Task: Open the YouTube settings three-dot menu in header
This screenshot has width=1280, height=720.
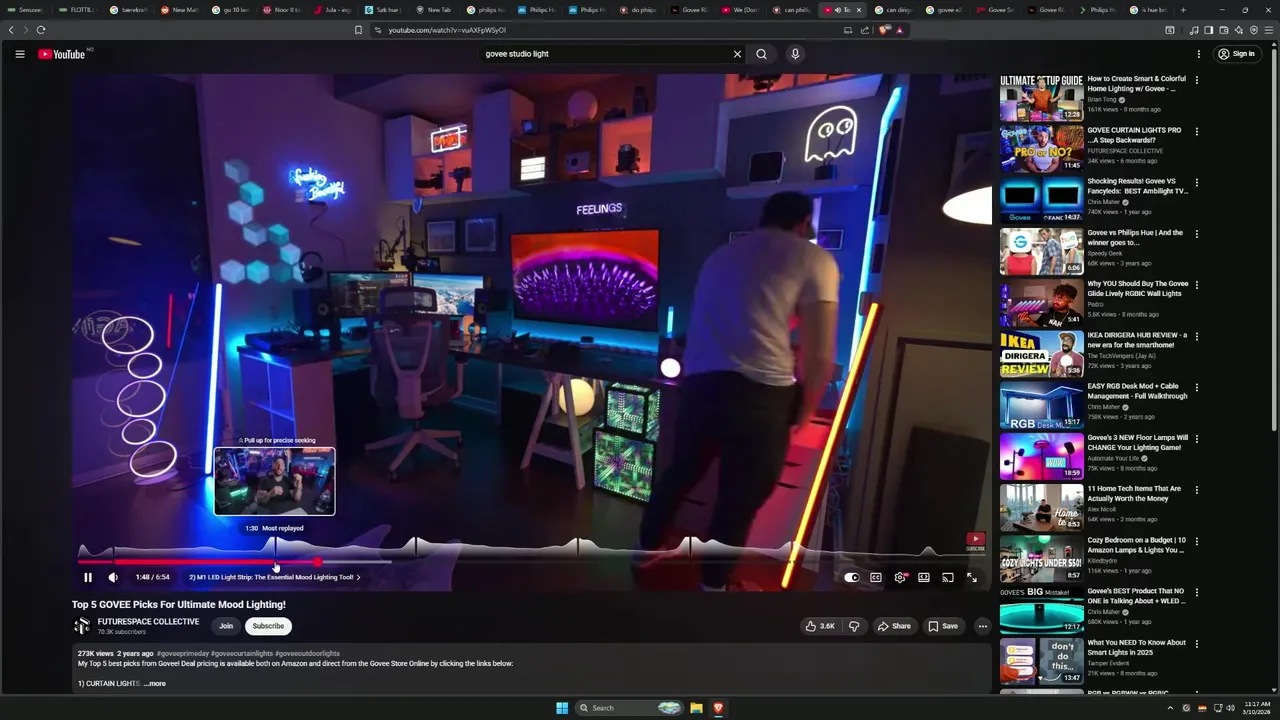Action: click(1198, 54)
